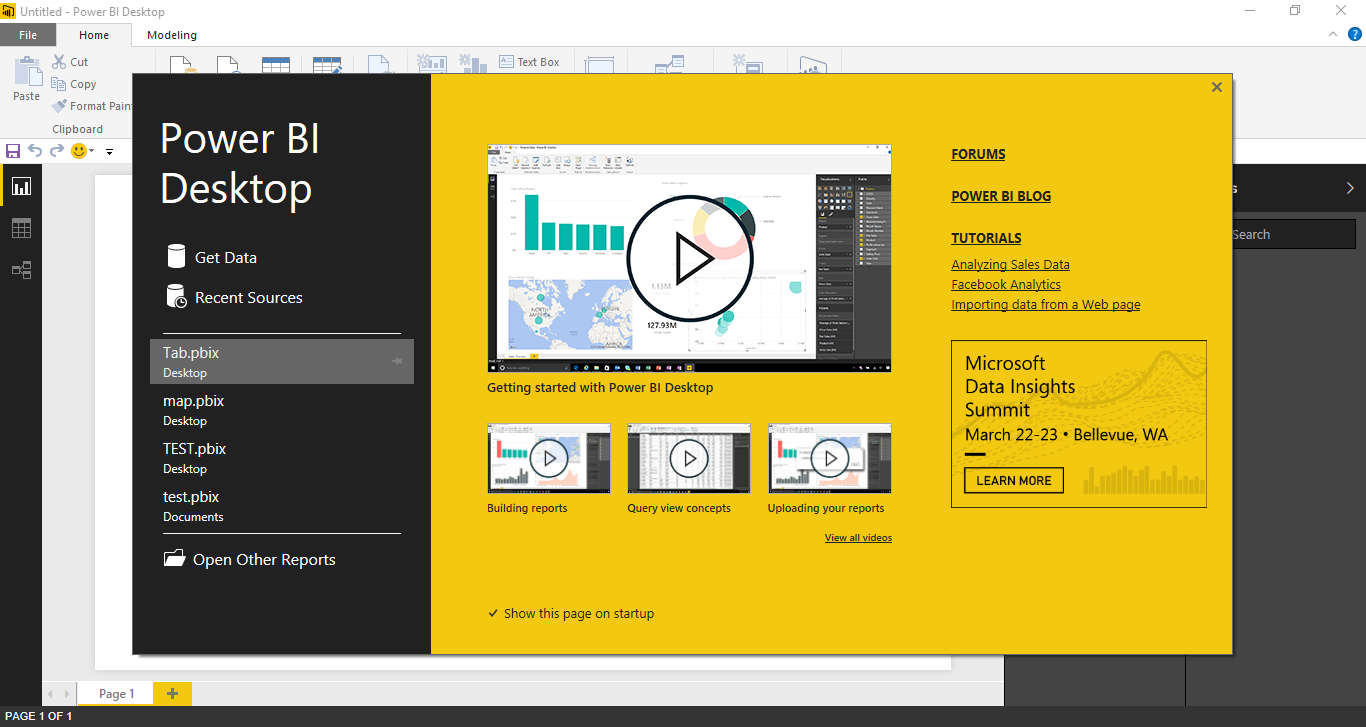Click the Undo arrow icon

pos(35,151)
